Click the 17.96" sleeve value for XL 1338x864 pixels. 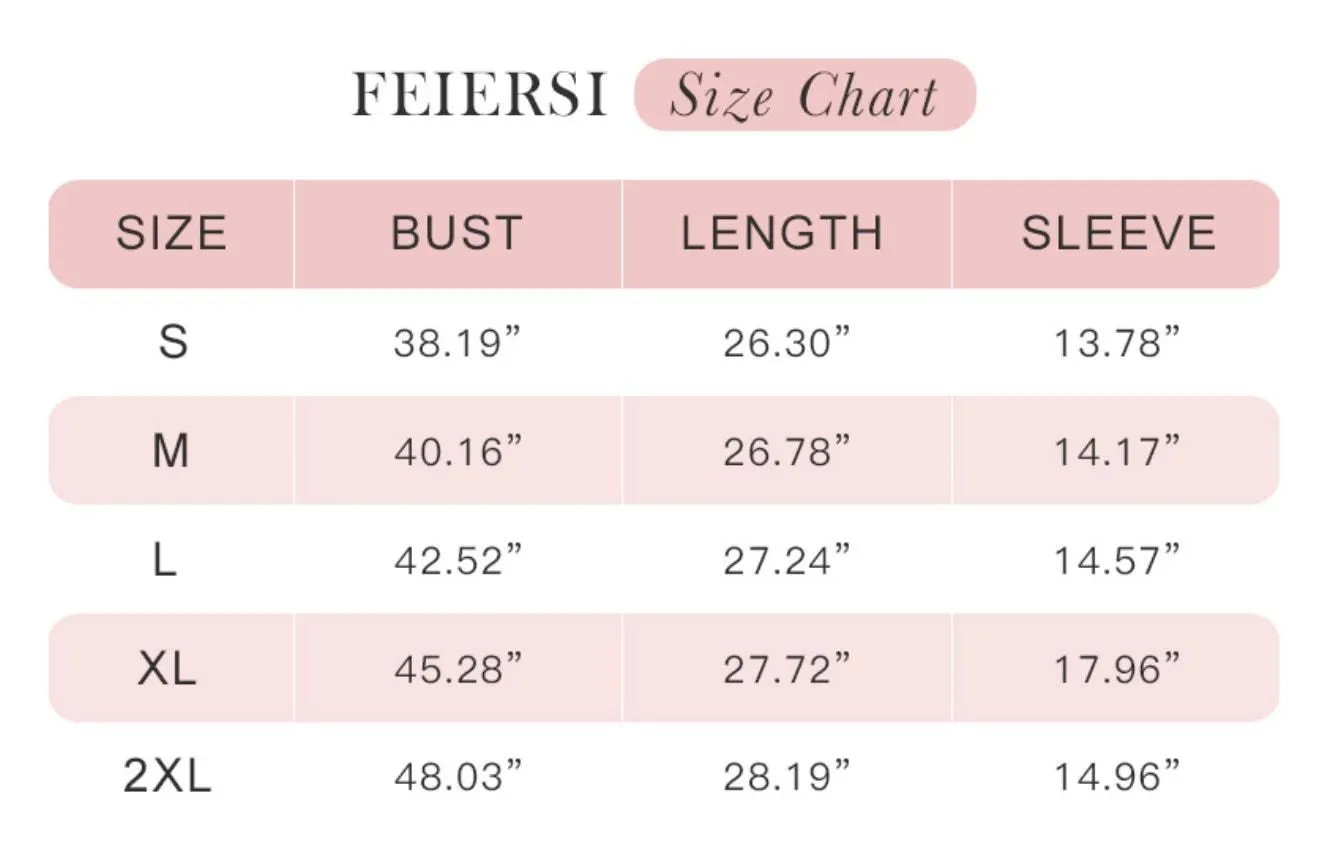click(x=1118, y=669)
